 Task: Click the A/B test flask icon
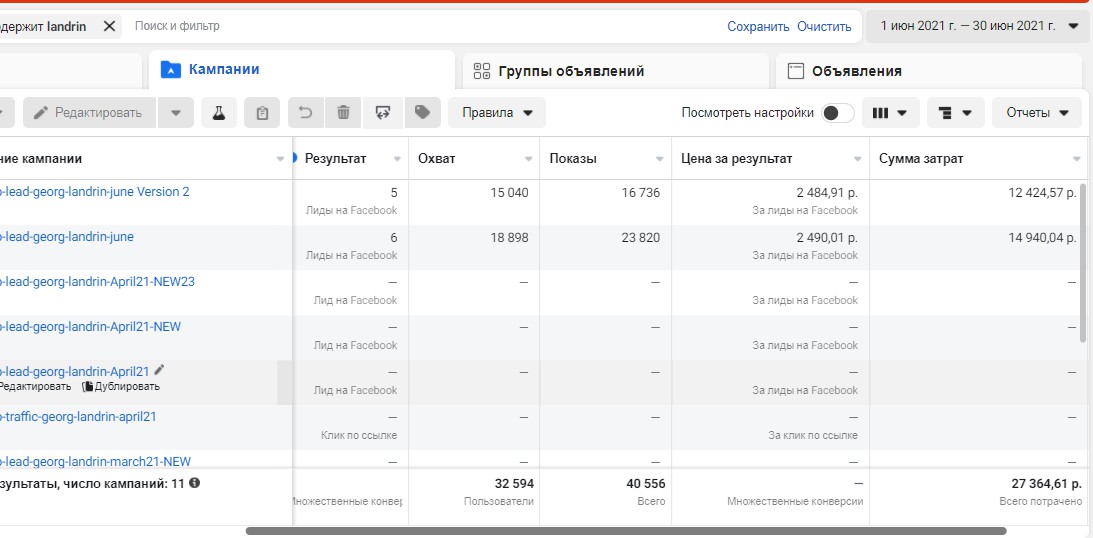pos(218,113)
